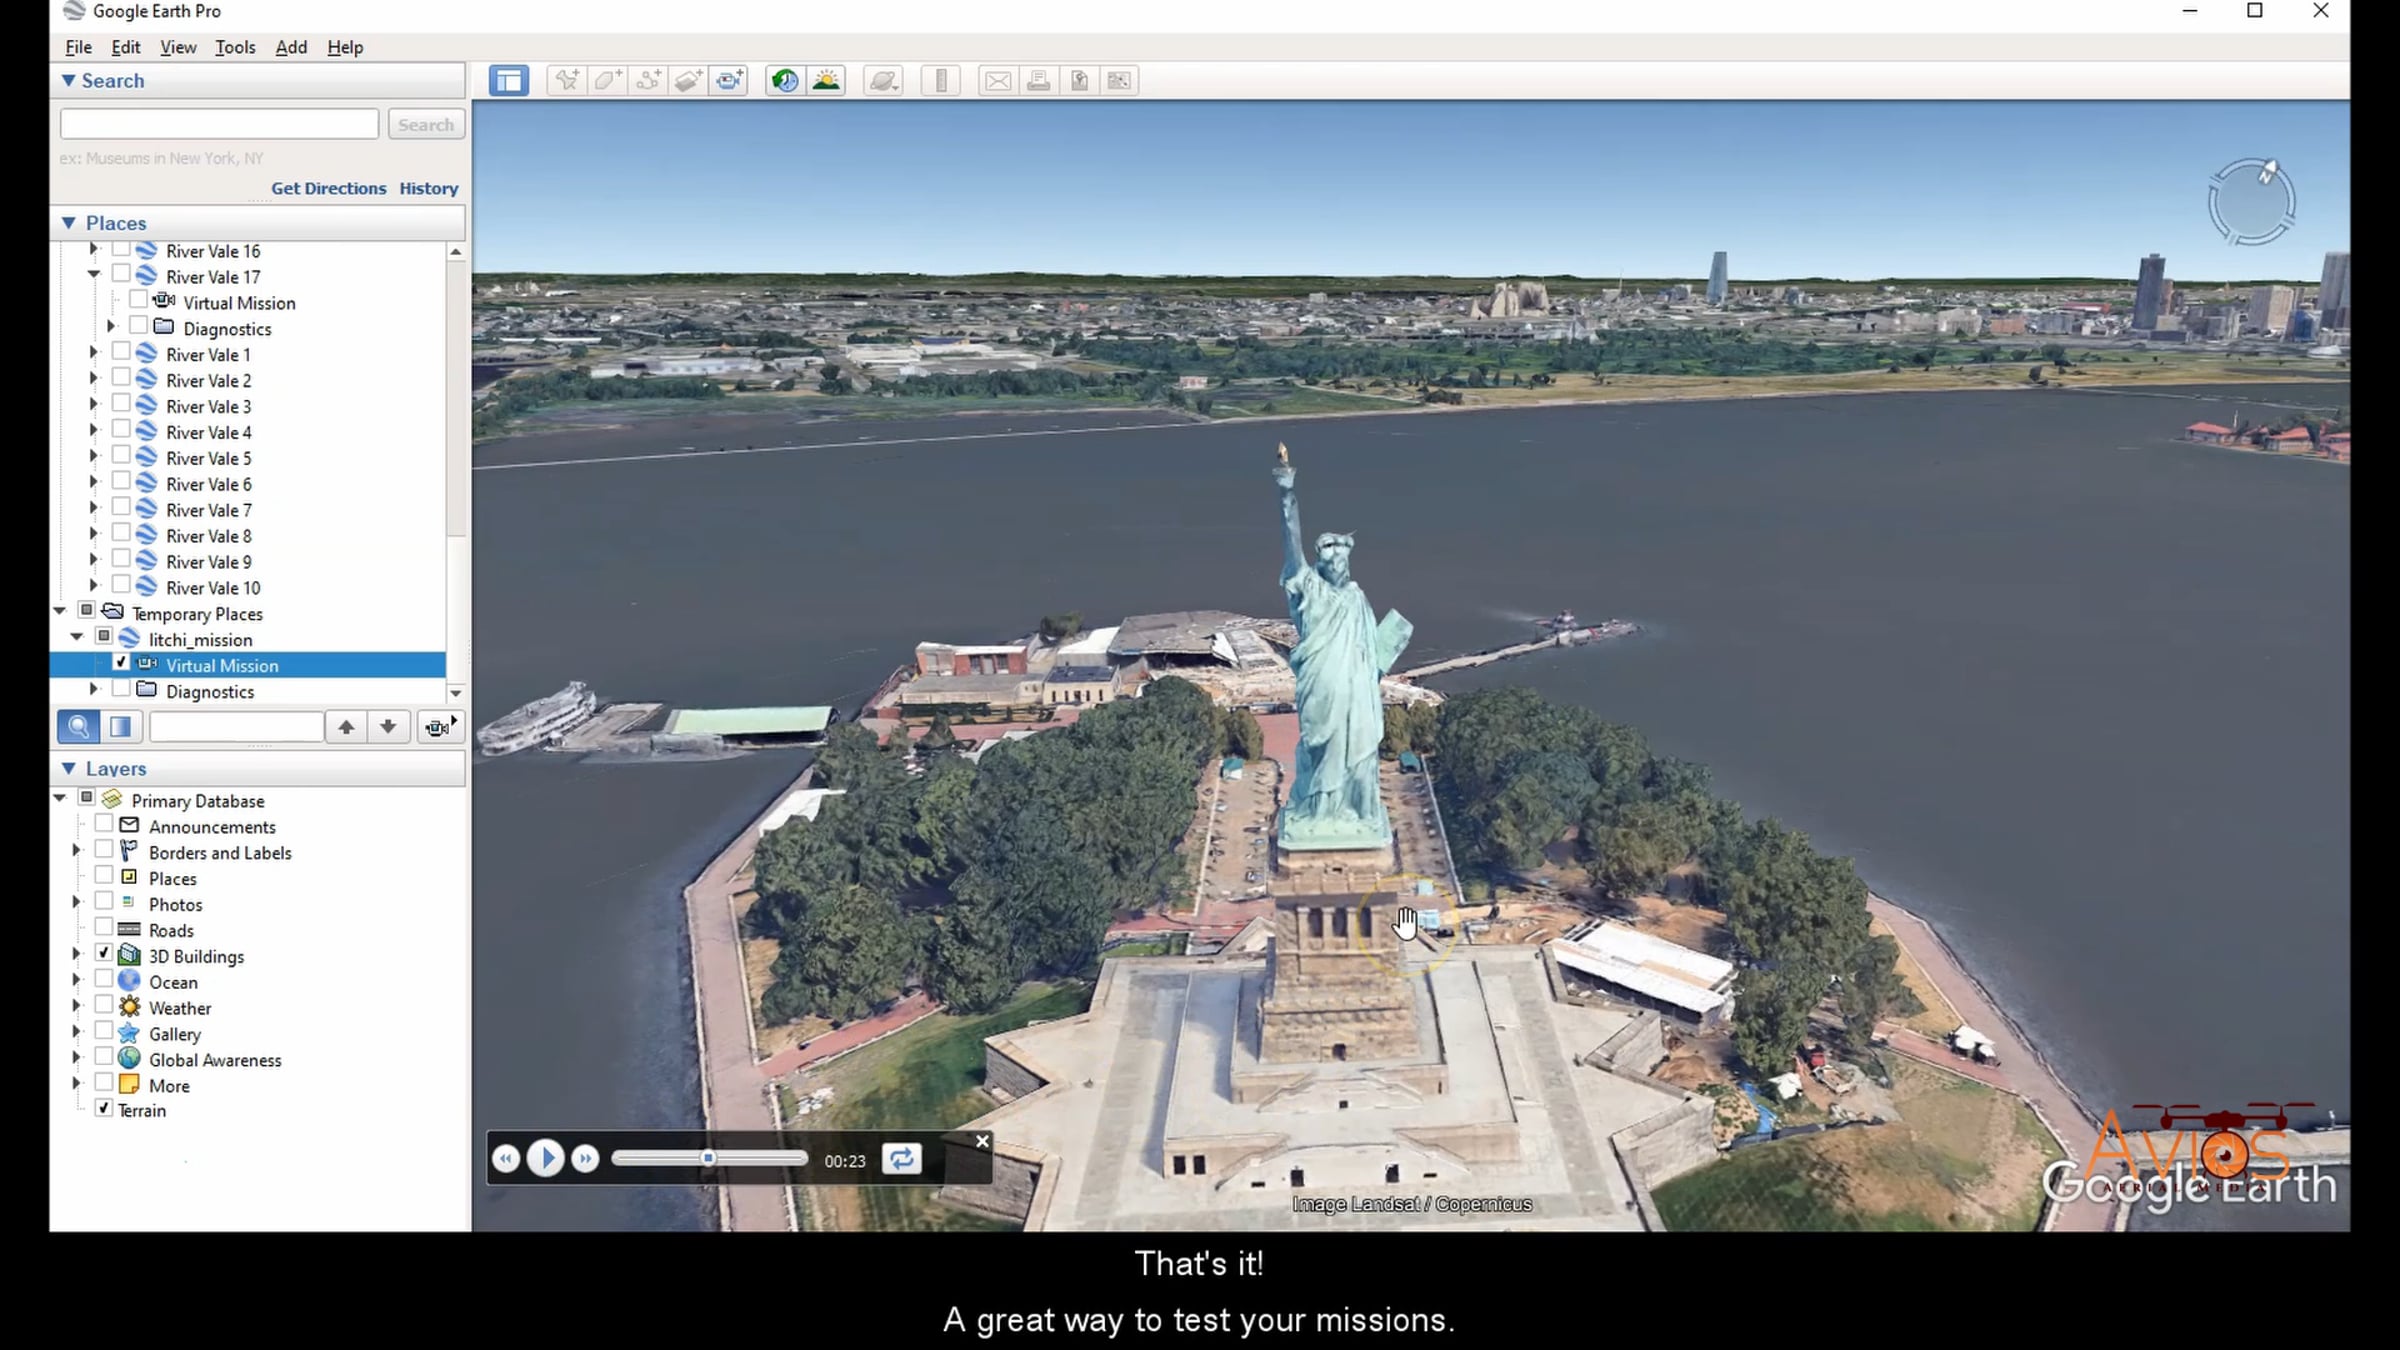Disable the 3D Buildings layer

(x=104, y=954)
